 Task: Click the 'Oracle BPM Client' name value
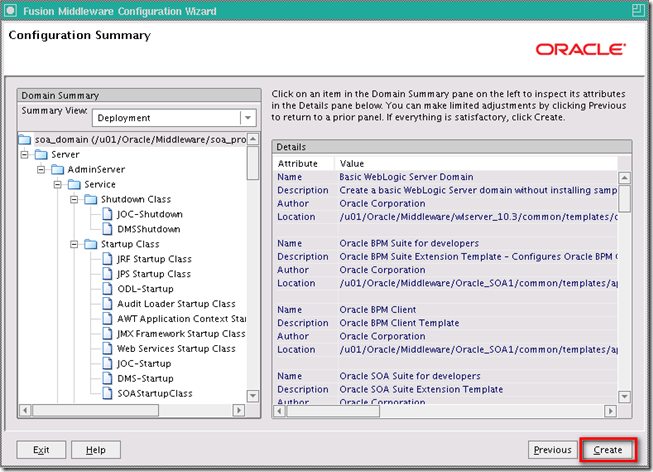tap(378, 310)
